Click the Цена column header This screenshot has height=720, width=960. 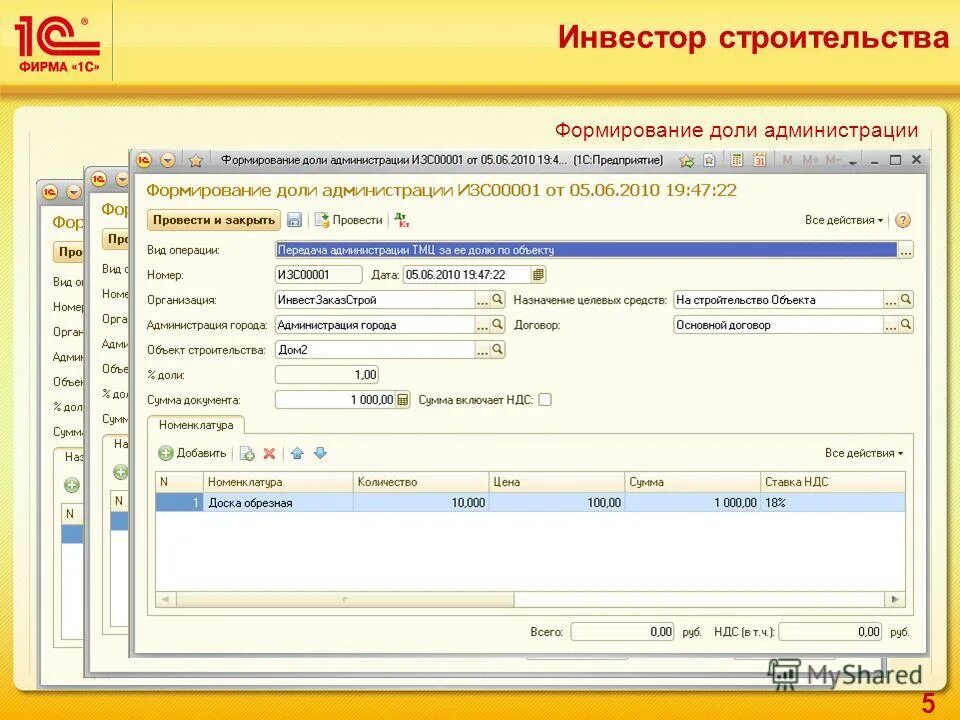pos(557,482)
